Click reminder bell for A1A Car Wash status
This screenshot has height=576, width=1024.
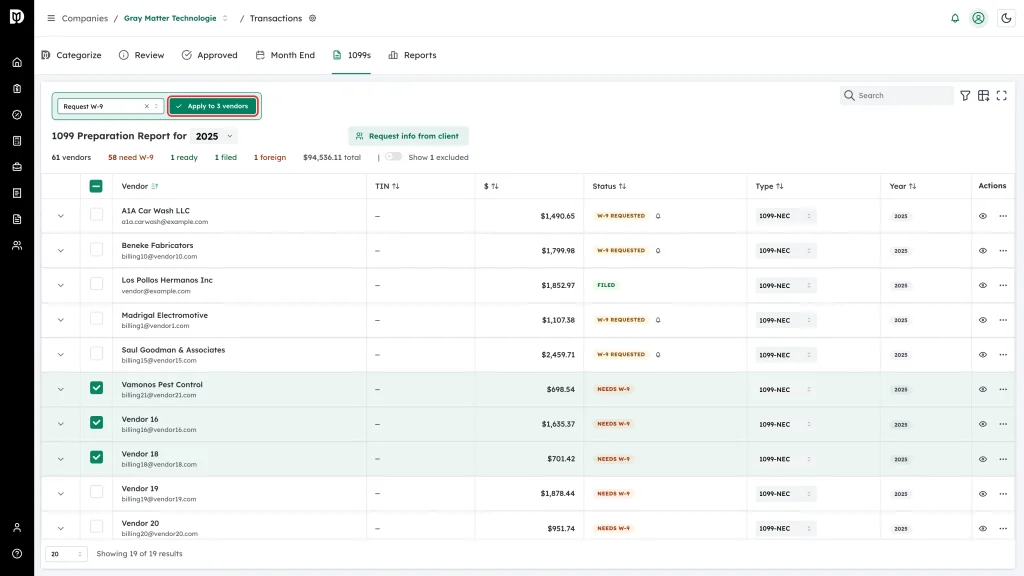pyautogui.click(x=658, y=216)
